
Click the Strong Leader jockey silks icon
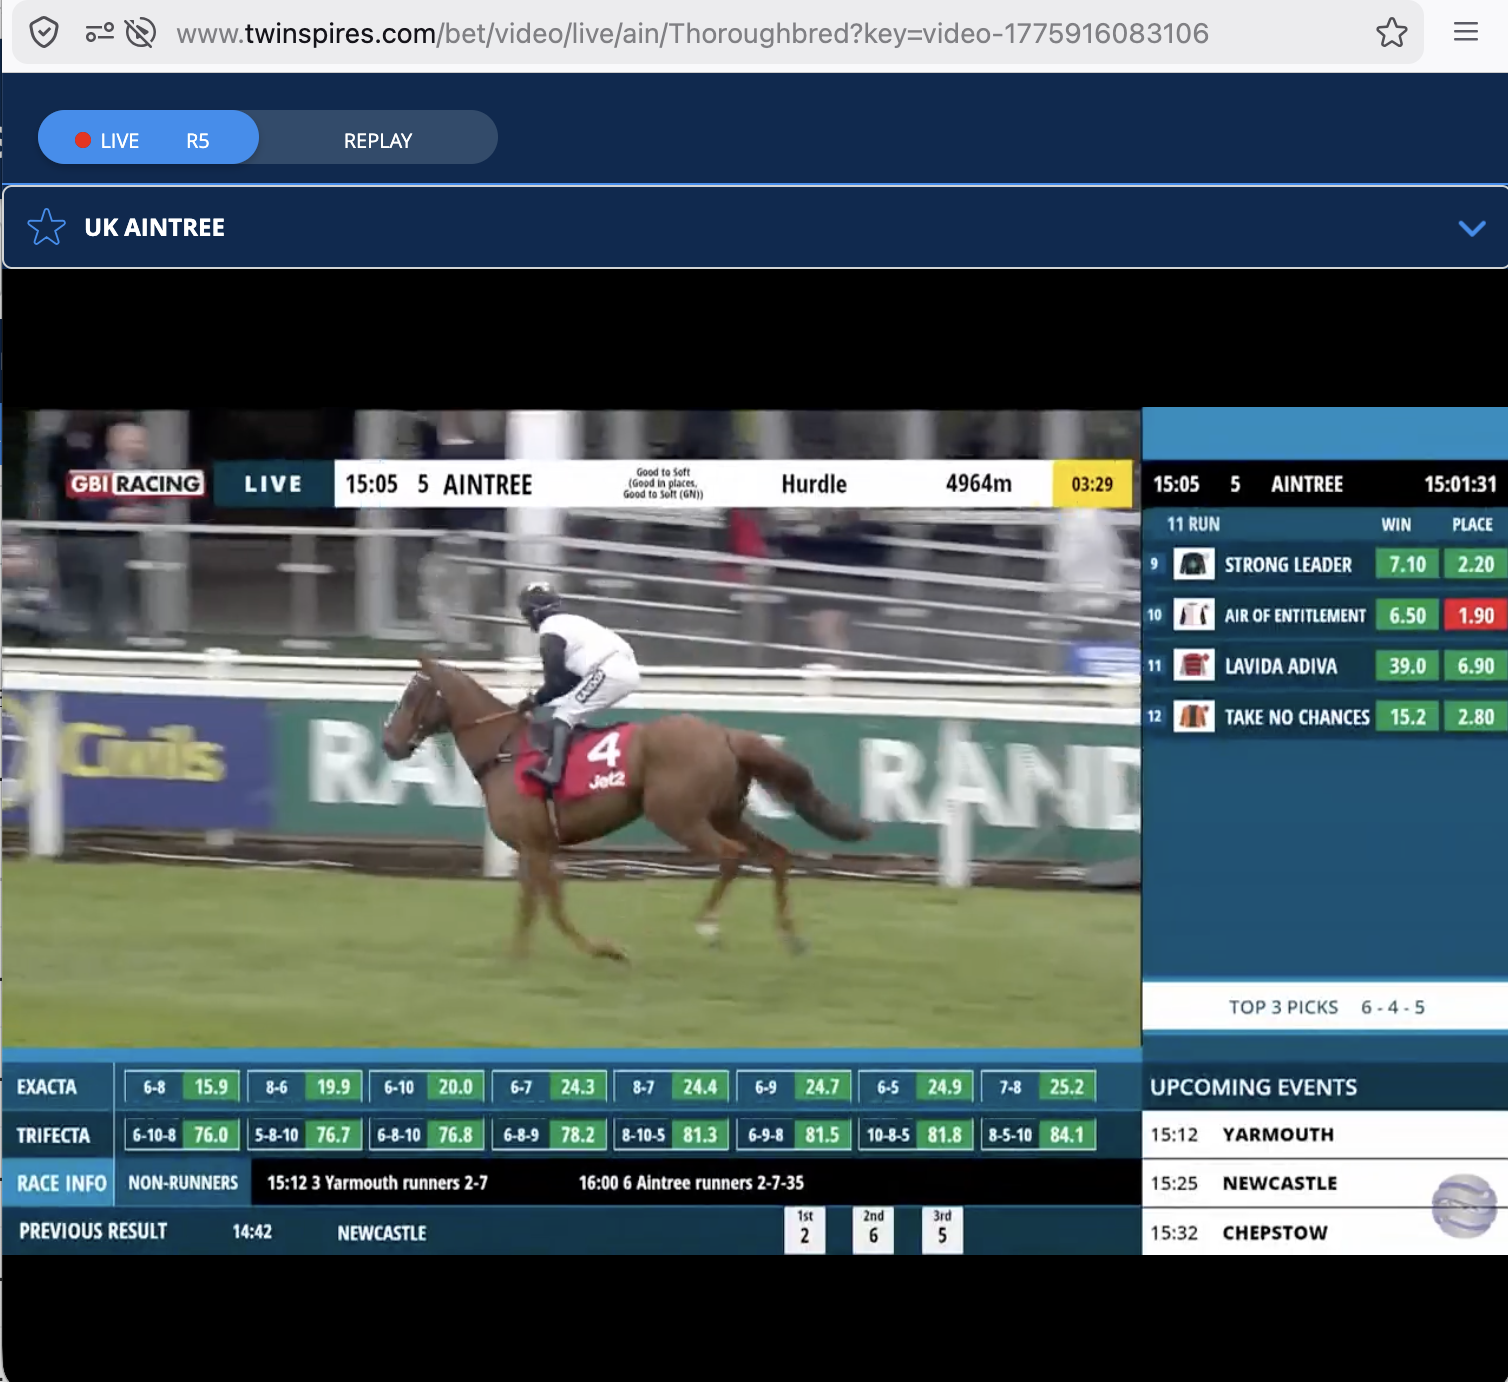1193,564
